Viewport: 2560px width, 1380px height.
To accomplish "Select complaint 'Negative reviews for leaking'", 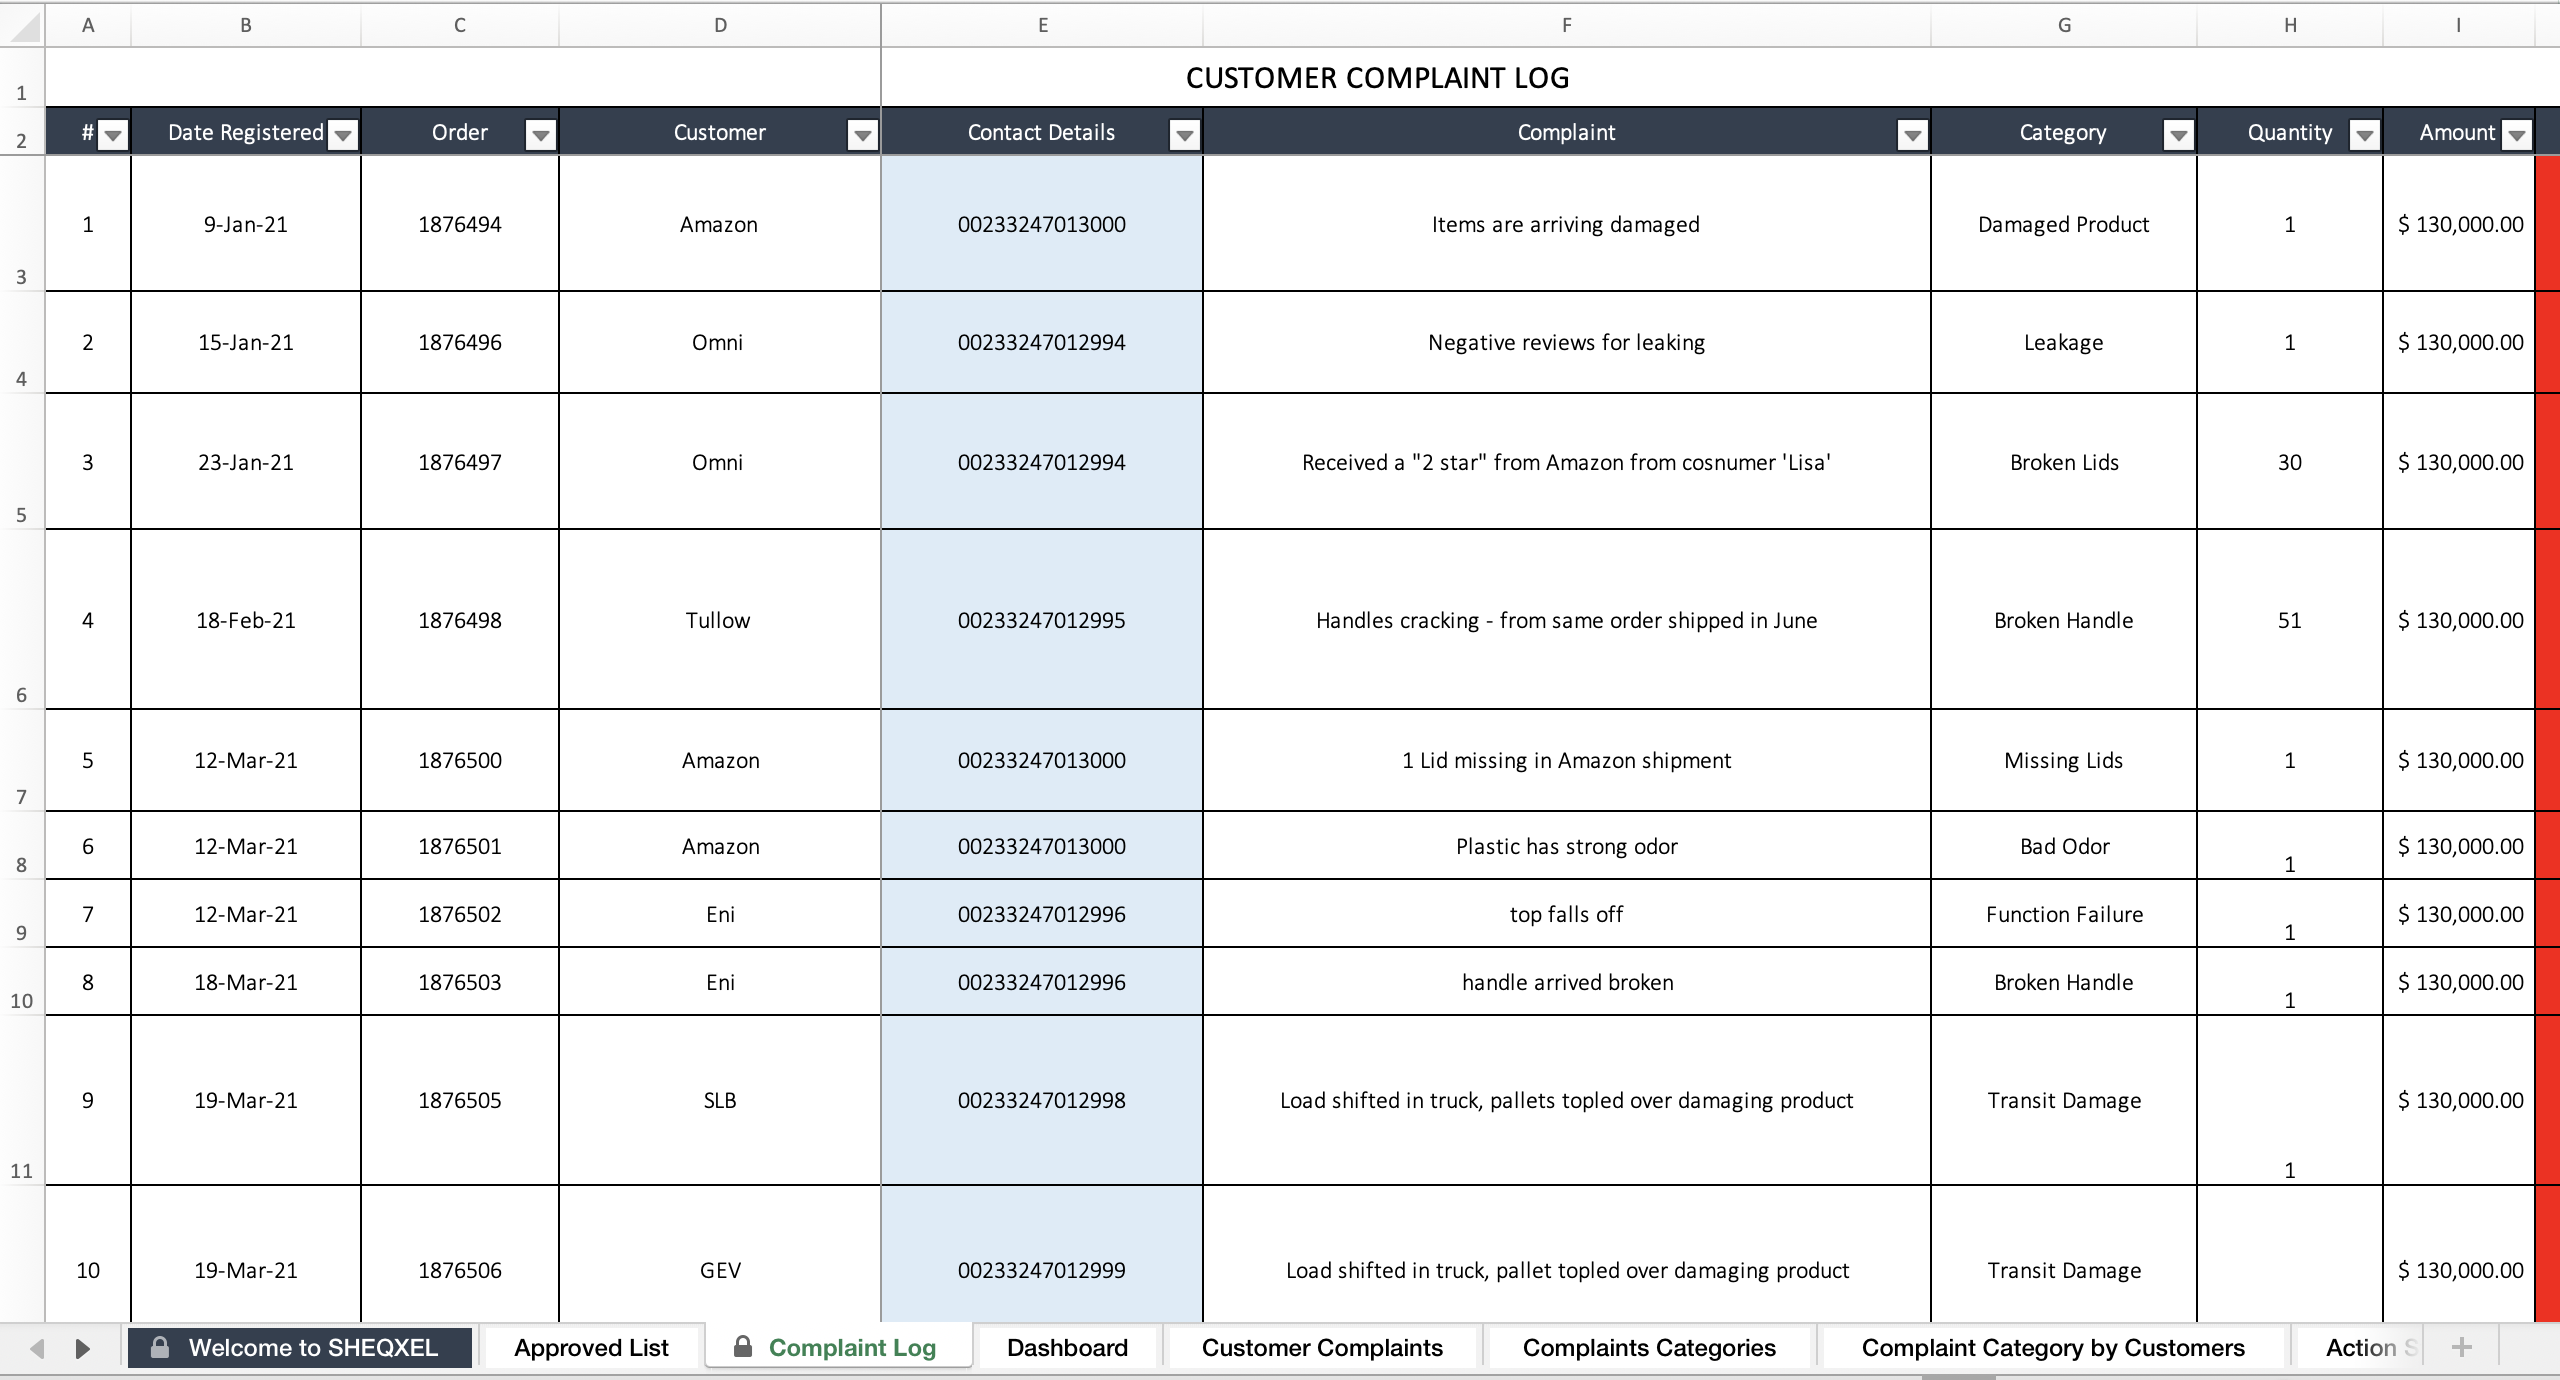I will [x=1566, y=342].
